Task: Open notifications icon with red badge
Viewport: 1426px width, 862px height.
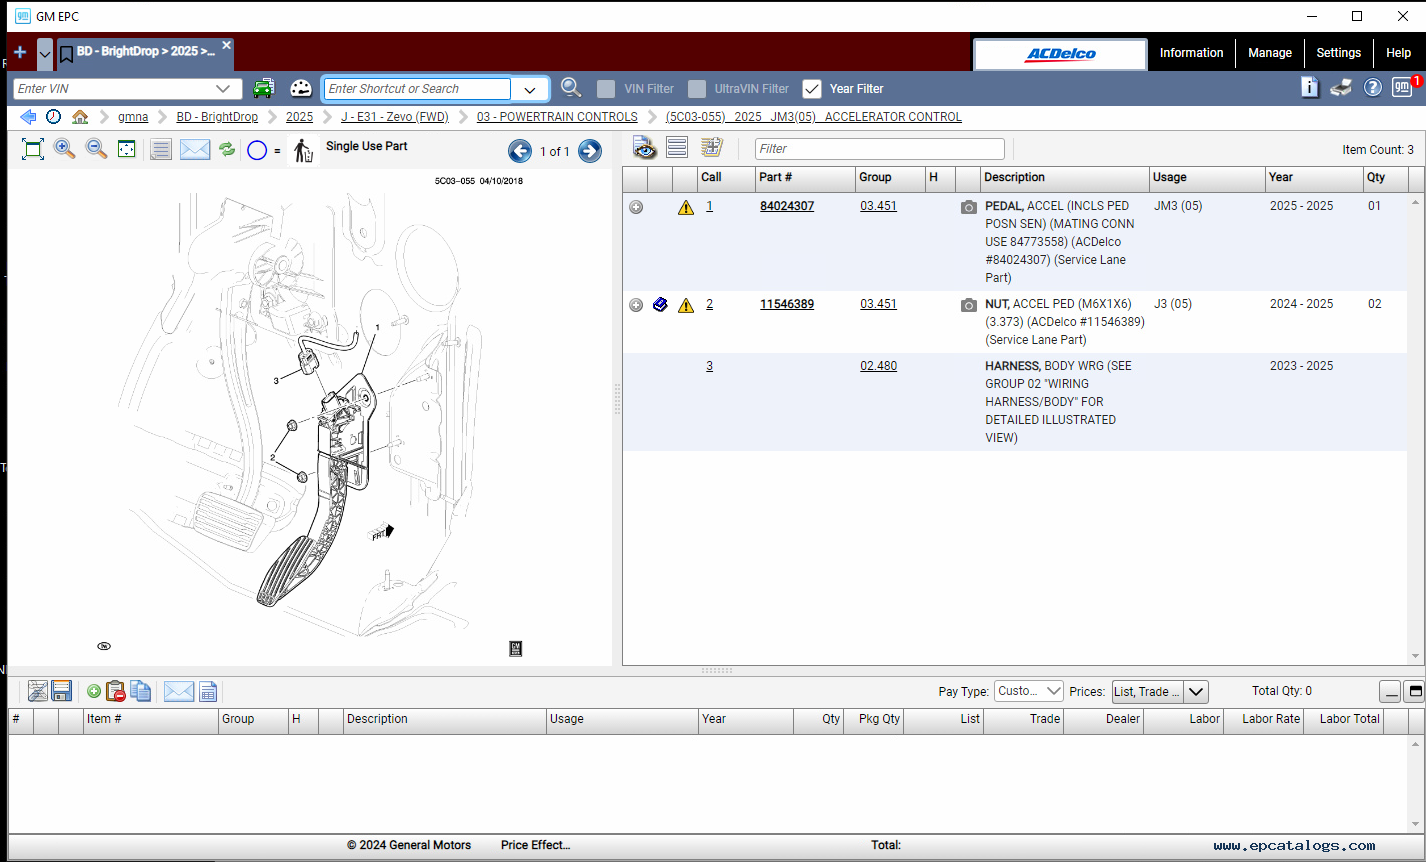Action: [1405, 86]
